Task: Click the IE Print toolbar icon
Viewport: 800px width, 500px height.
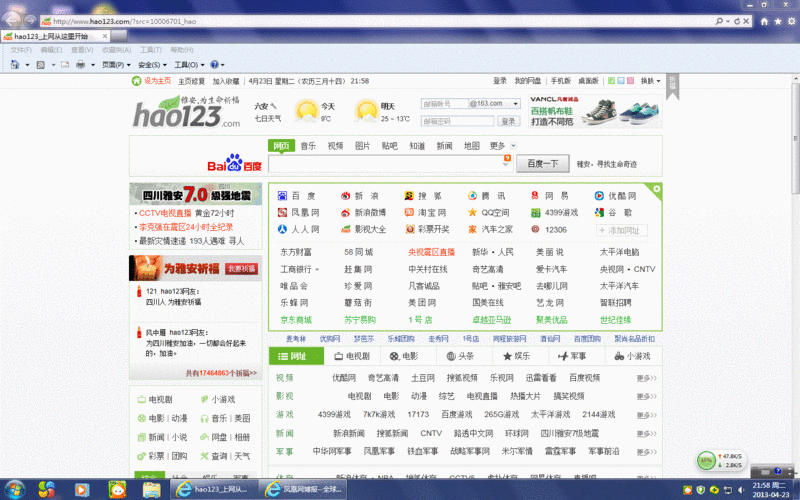Action: [x=81, y=65]
